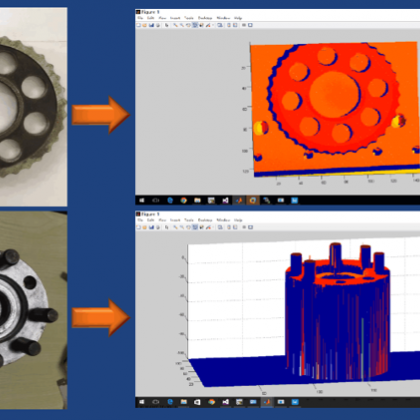This screenshot has height=420, width=420.
Task: Click the yellow sphere on gear surface plot
Action: pos(260,128)
